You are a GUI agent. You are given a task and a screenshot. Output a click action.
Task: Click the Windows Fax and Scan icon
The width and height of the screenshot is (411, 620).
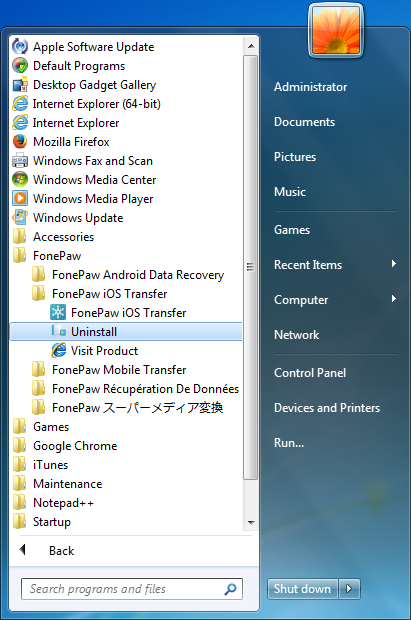coord(20,161)
